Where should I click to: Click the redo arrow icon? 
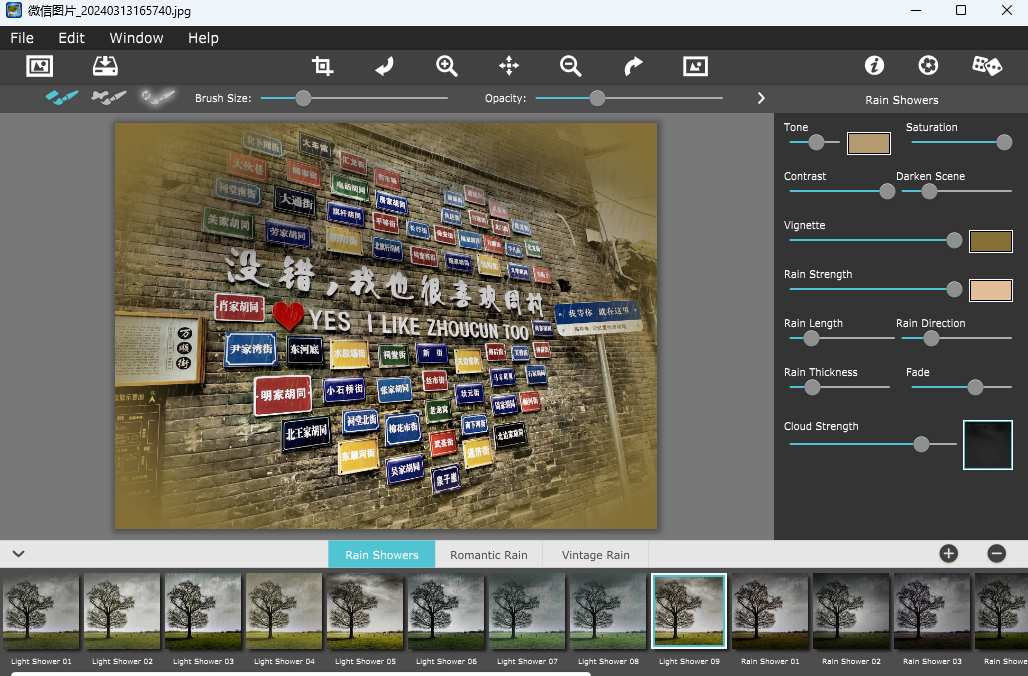point(633,66)
